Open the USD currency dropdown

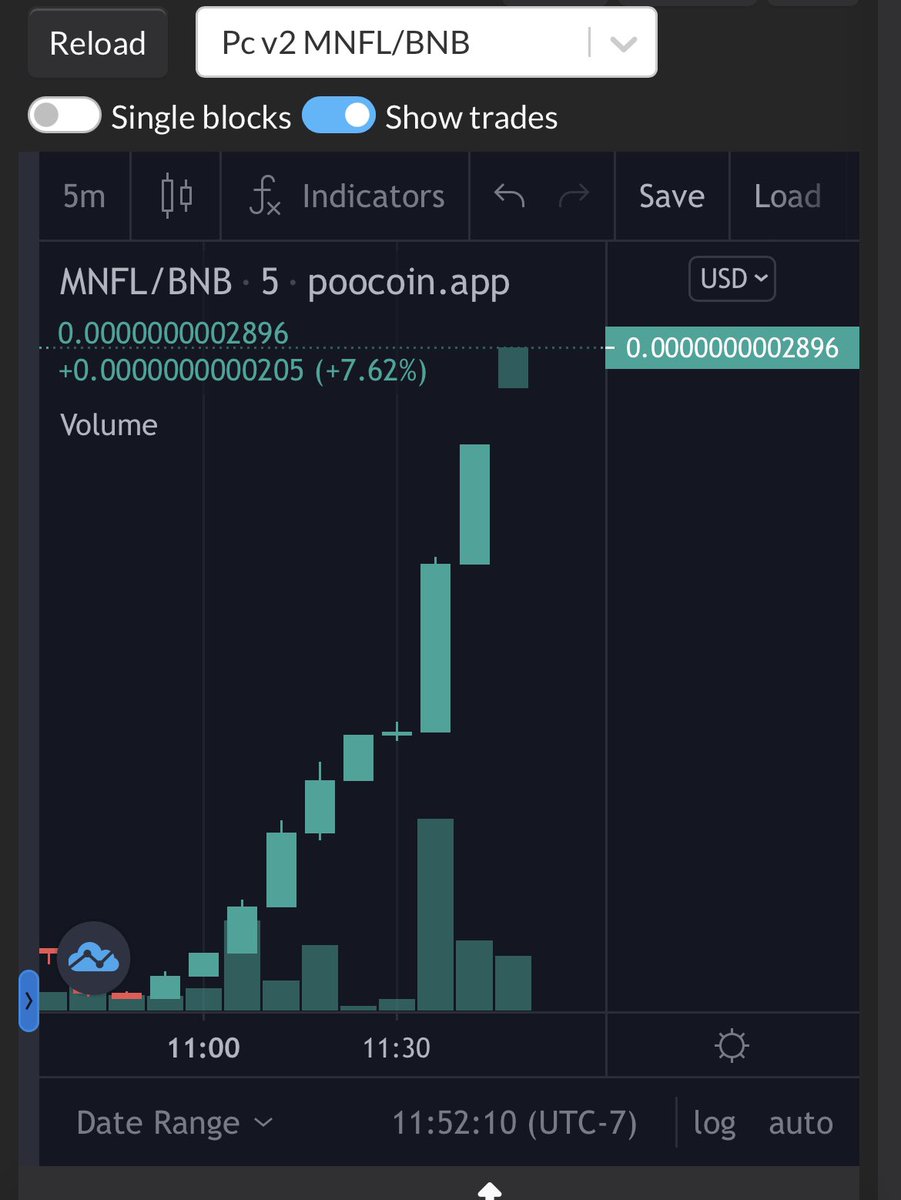(732, 279)
